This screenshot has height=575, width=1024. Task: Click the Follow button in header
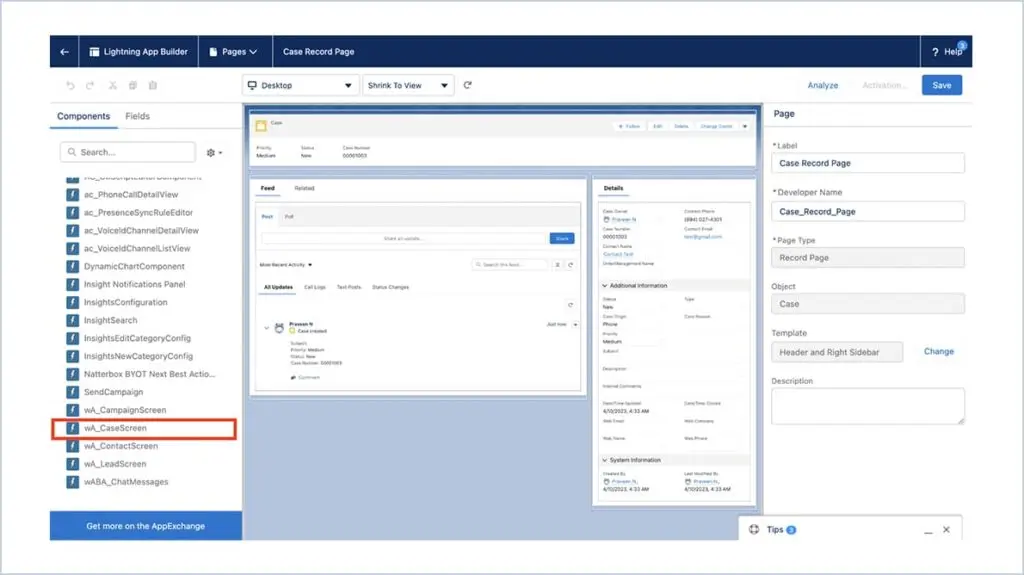pyautogui.click(x=630, y=126)
